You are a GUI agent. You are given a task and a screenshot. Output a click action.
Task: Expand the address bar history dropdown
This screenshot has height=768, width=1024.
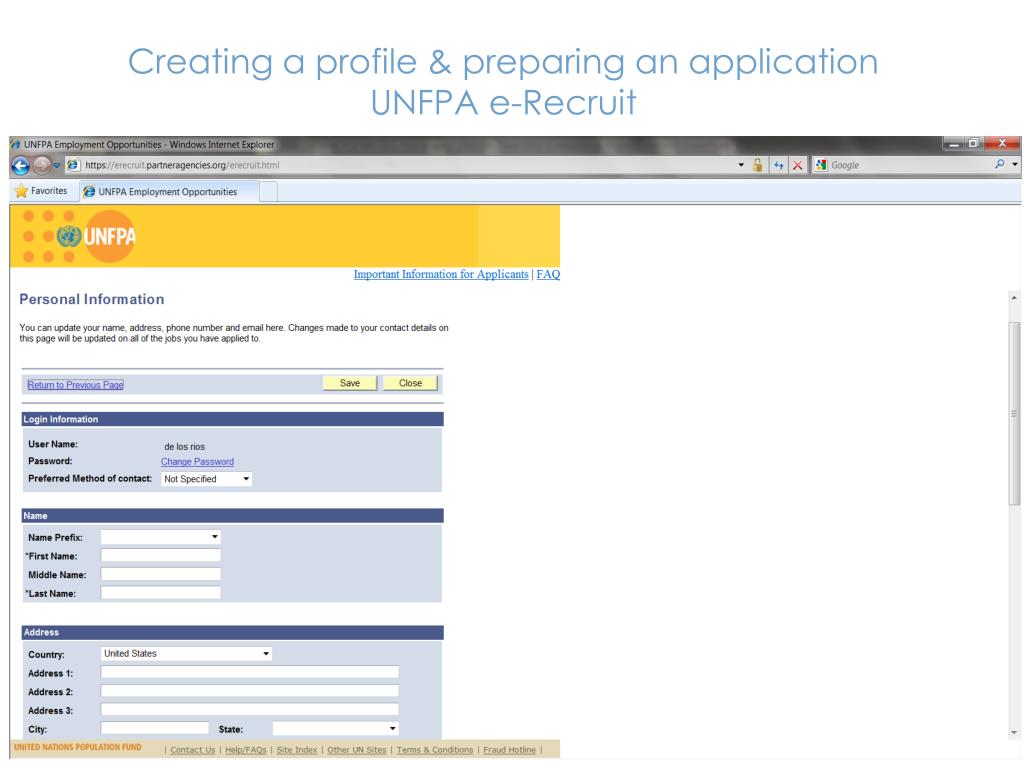click(741, 165)
